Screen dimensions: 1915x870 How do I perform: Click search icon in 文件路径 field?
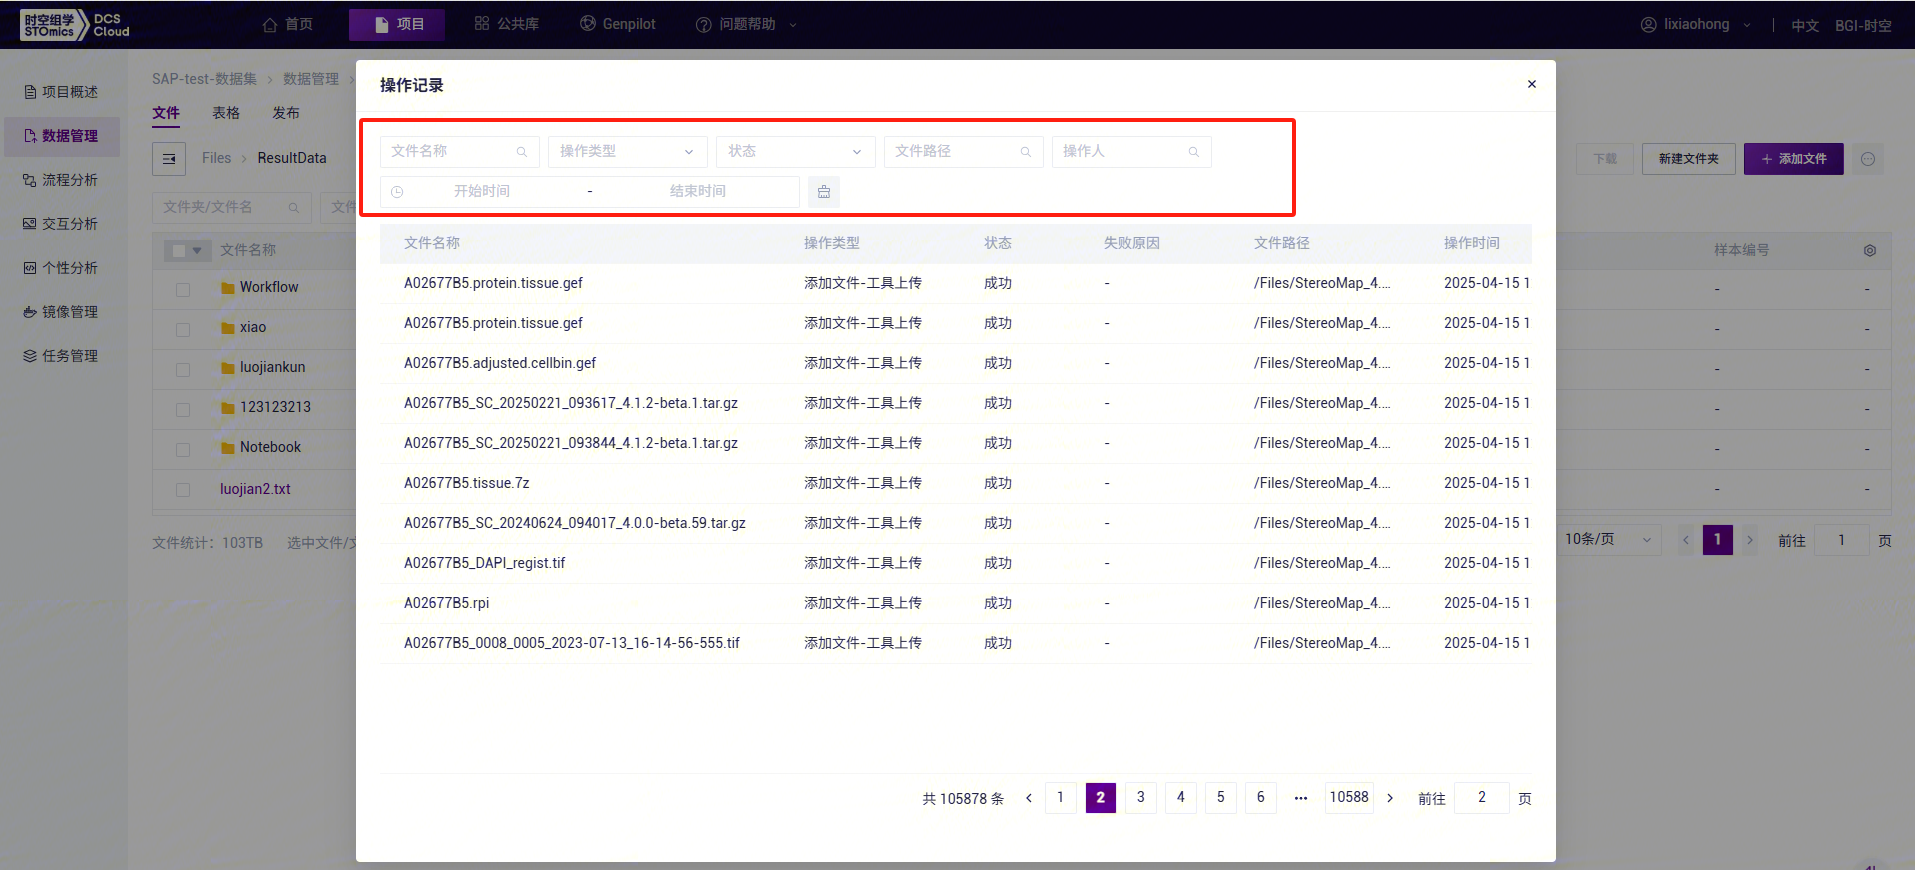point(1026,152)
